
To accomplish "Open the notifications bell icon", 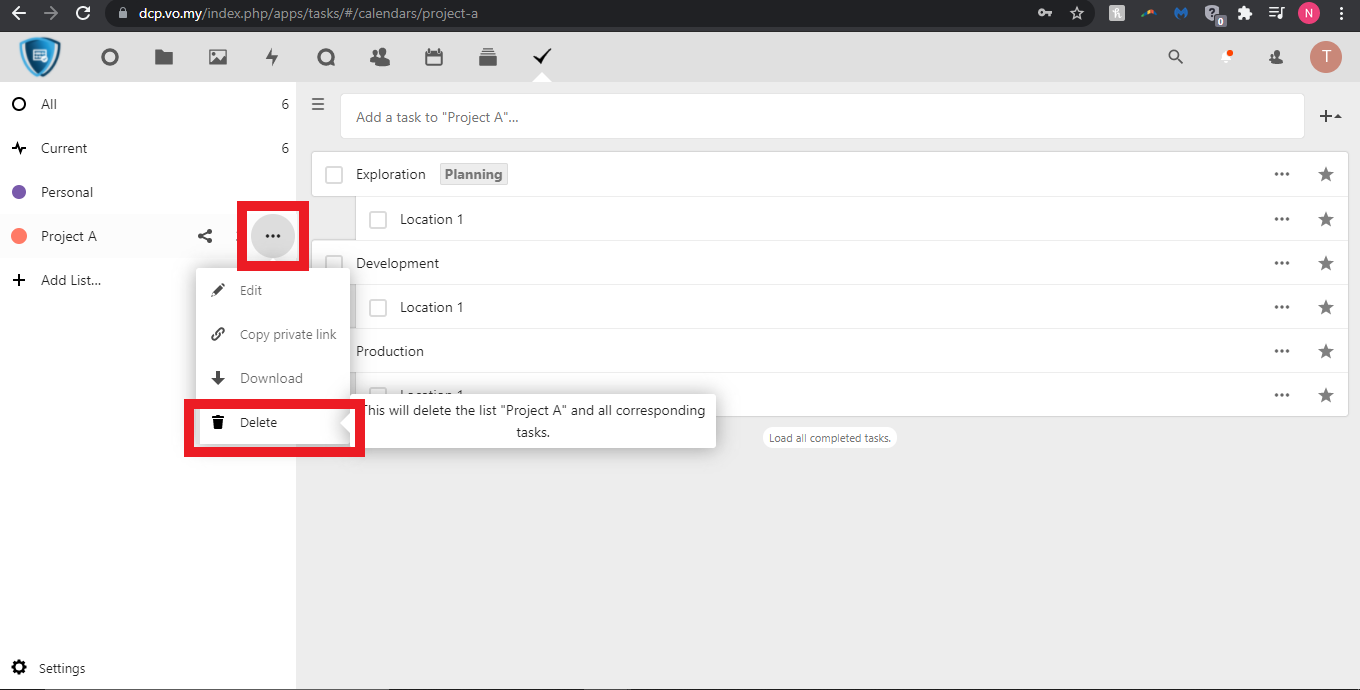I will pos(1226,57).
